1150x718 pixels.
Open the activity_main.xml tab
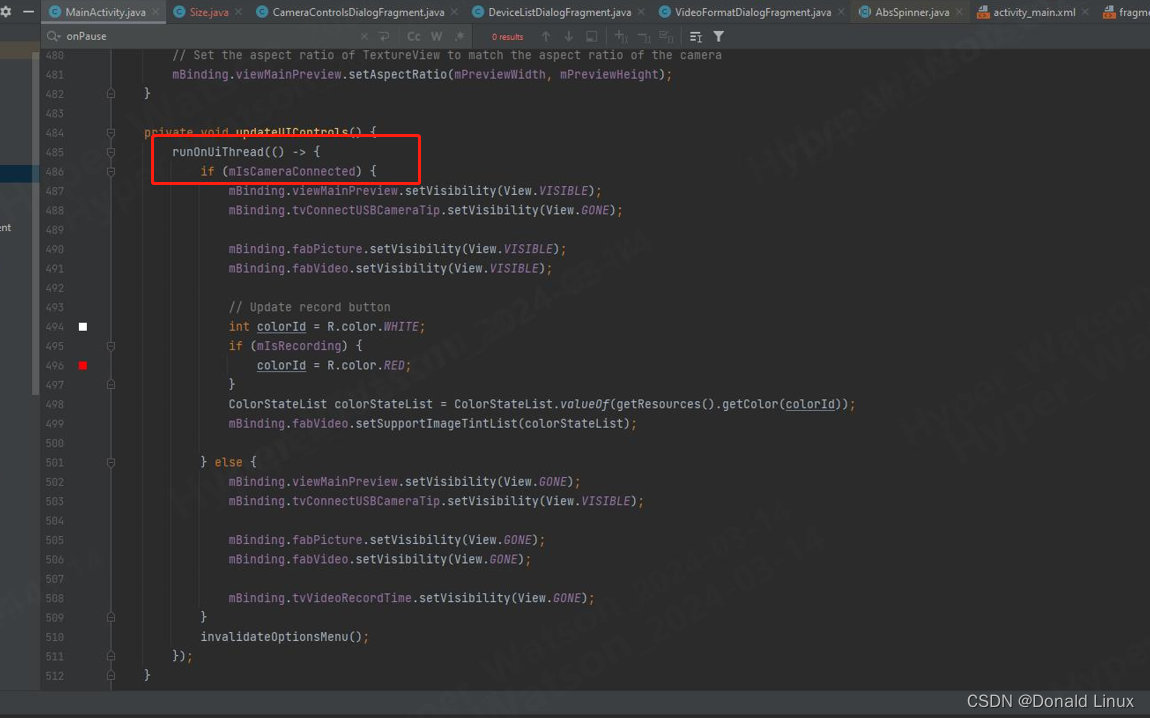(x=1034, y=12)
